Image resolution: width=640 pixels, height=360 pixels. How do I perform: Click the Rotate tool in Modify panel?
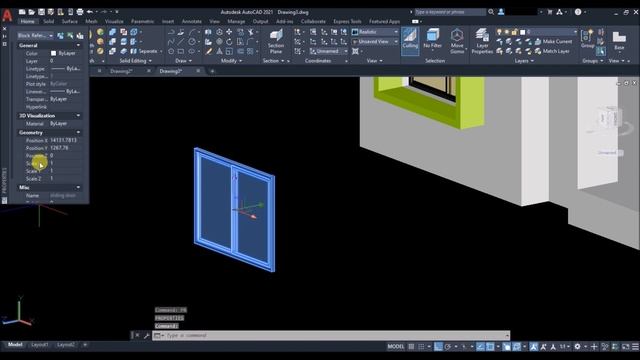pos(229,42)
